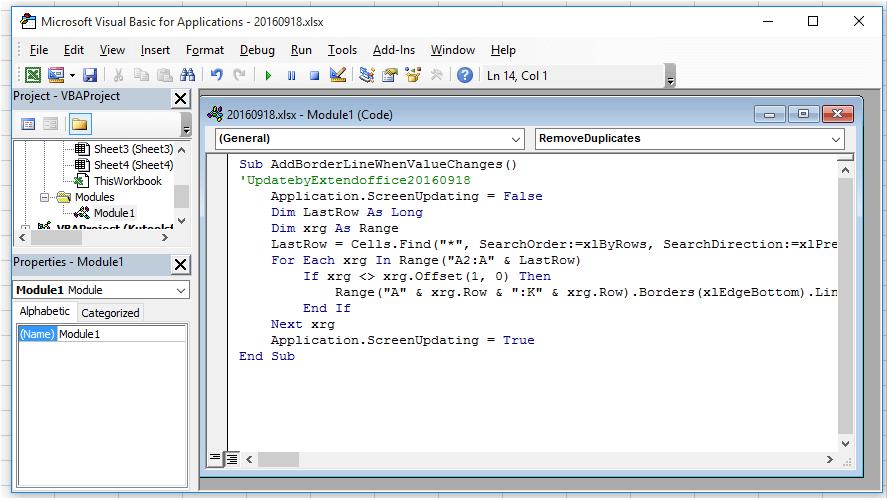Switch to the Categorized tab
Viewport: 893px width, 500px height.
[110, 313]
